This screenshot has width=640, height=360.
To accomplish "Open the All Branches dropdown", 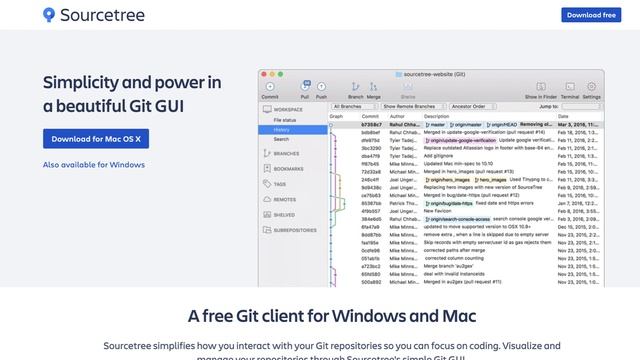I will (354, 107).
